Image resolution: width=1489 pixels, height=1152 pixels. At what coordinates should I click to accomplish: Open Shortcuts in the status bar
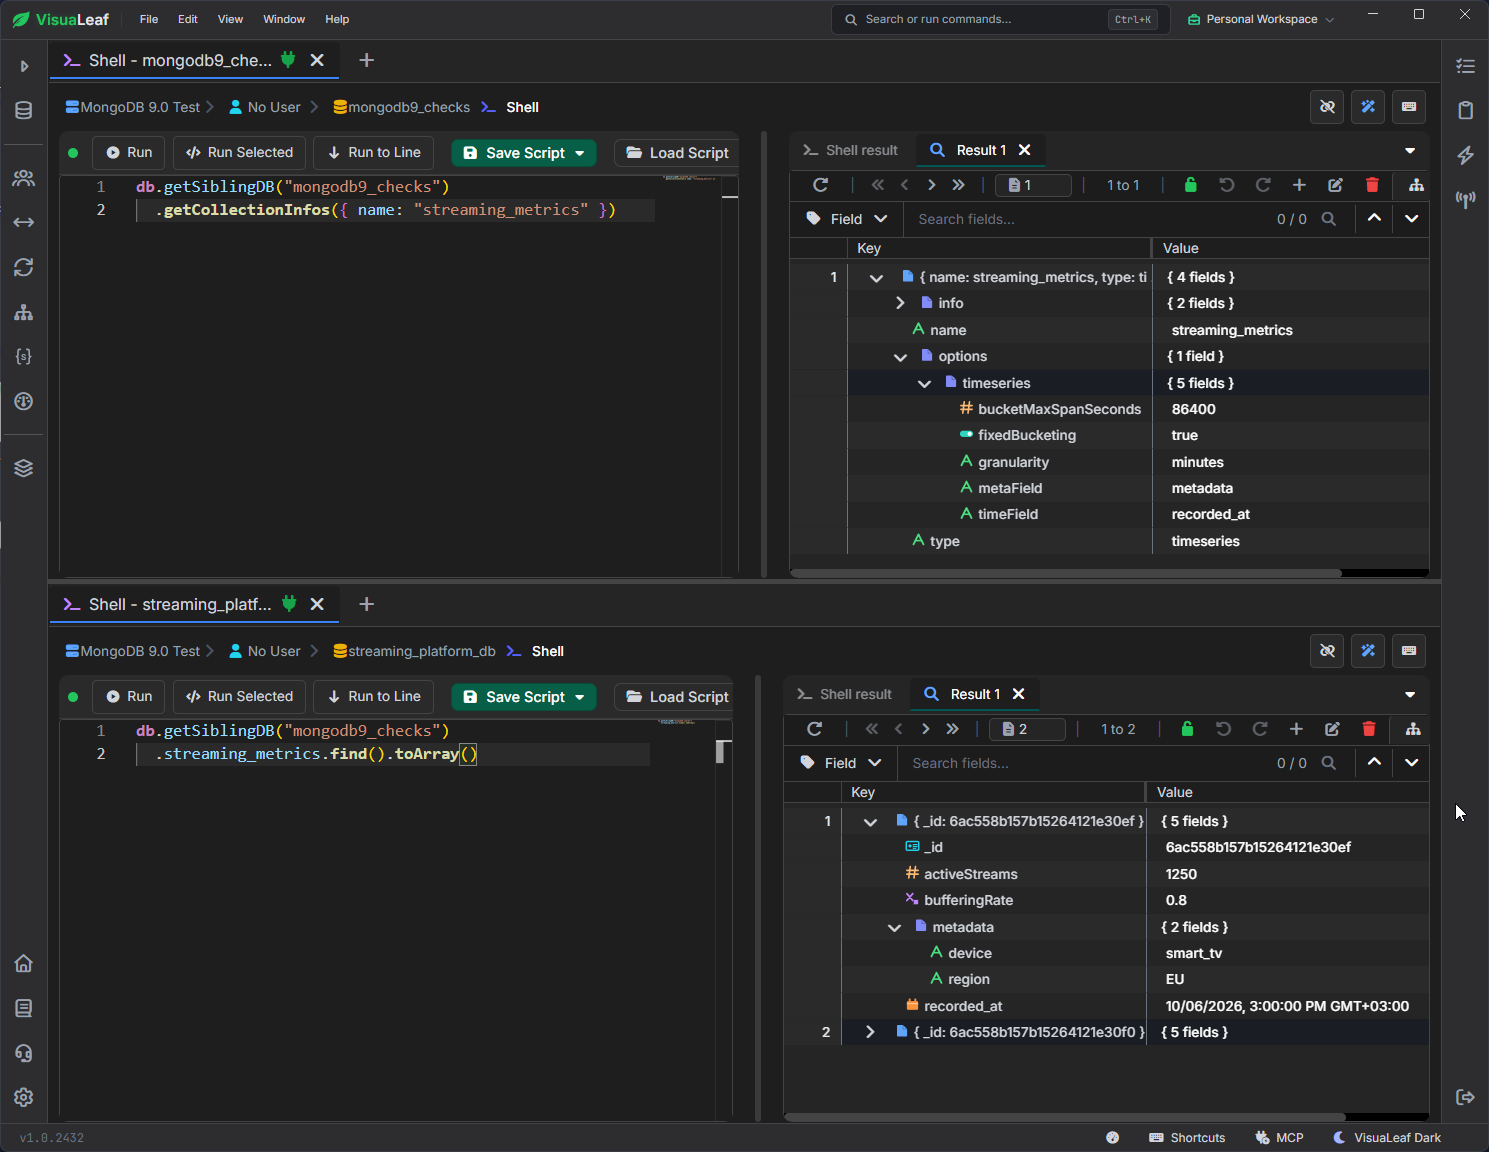(1187, 1138)
